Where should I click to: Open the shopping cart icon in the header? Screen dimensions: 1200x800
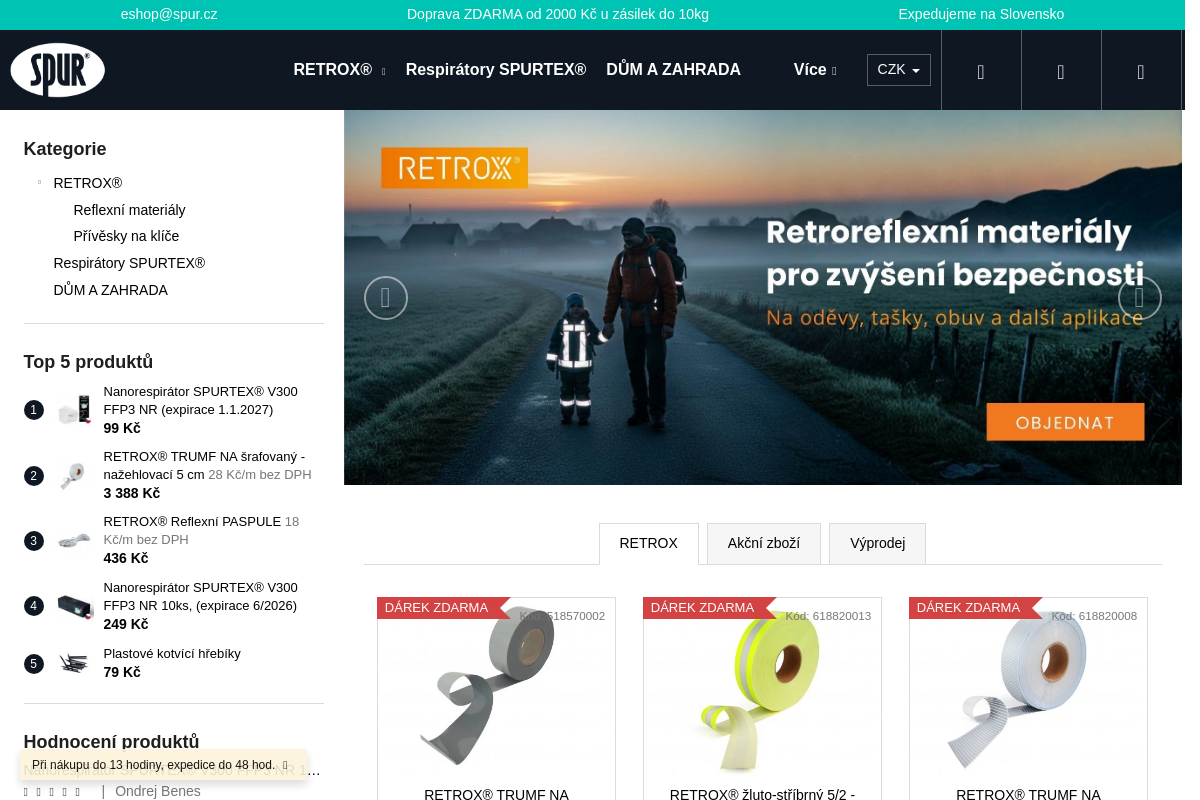(x=1141, y=71)
